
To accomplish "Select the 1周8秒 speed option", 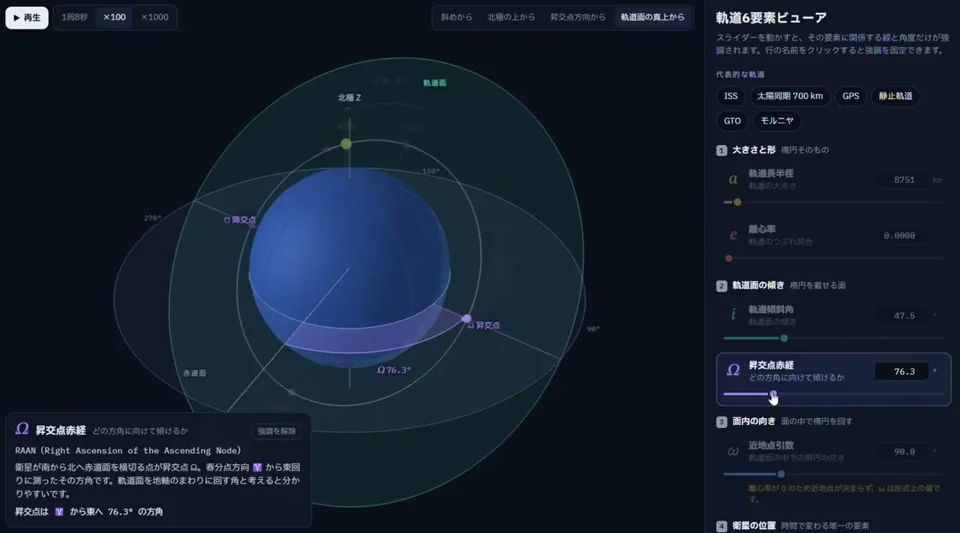I will click(x=75, y=17).
